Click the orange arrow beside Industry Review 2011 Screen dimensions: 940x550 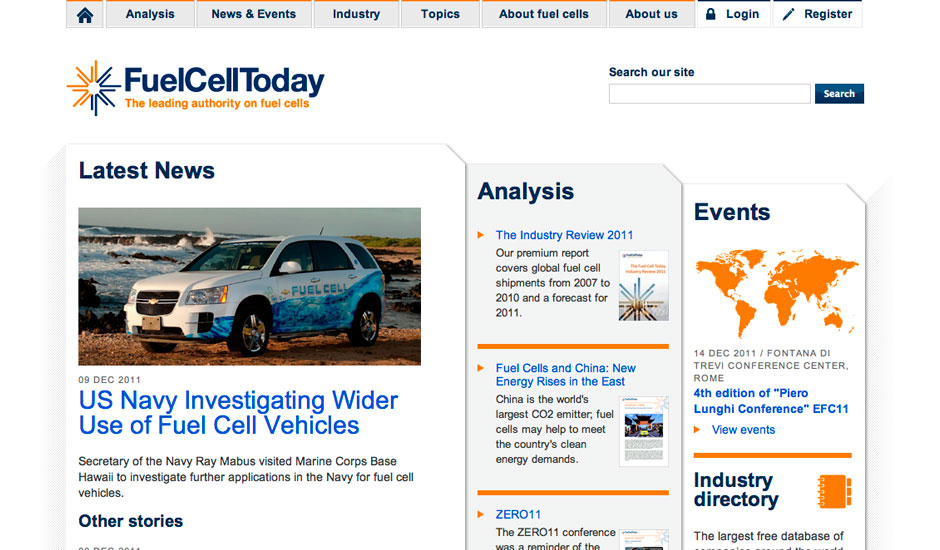[x=481, y=235]
